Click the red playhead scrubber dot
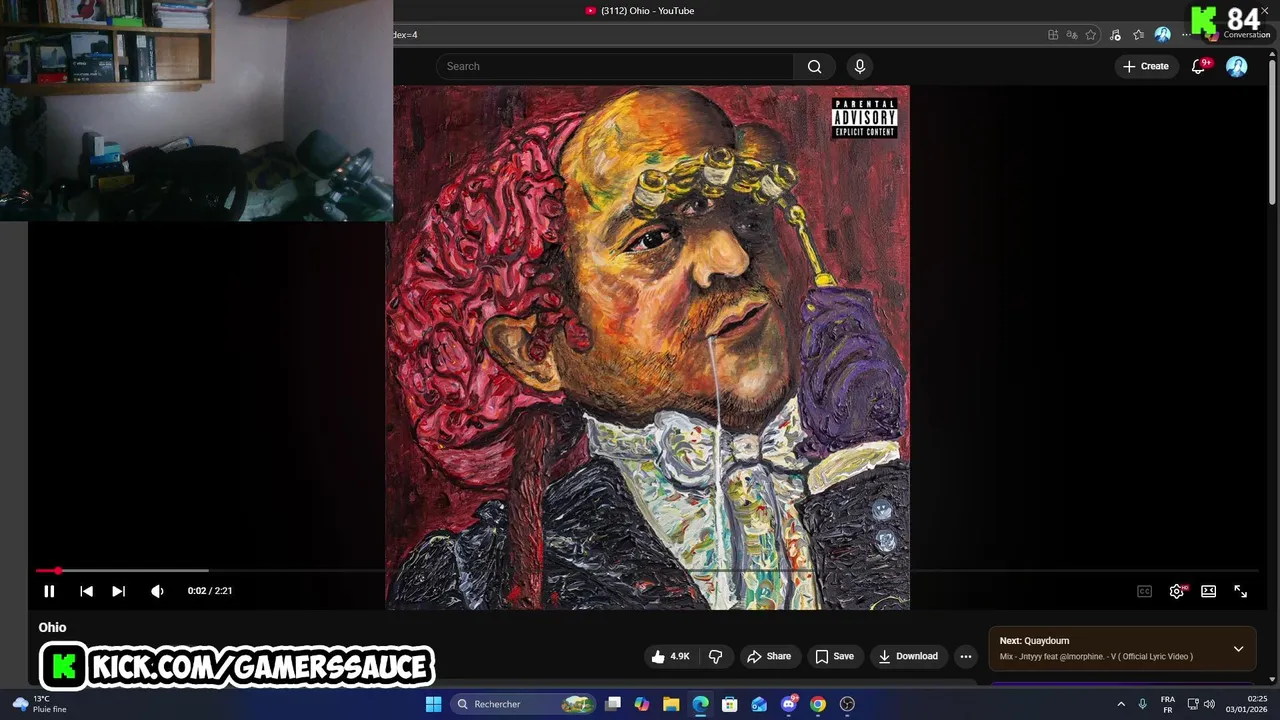This screenshot has height=720, width=1280. click(x=58, y=571)
